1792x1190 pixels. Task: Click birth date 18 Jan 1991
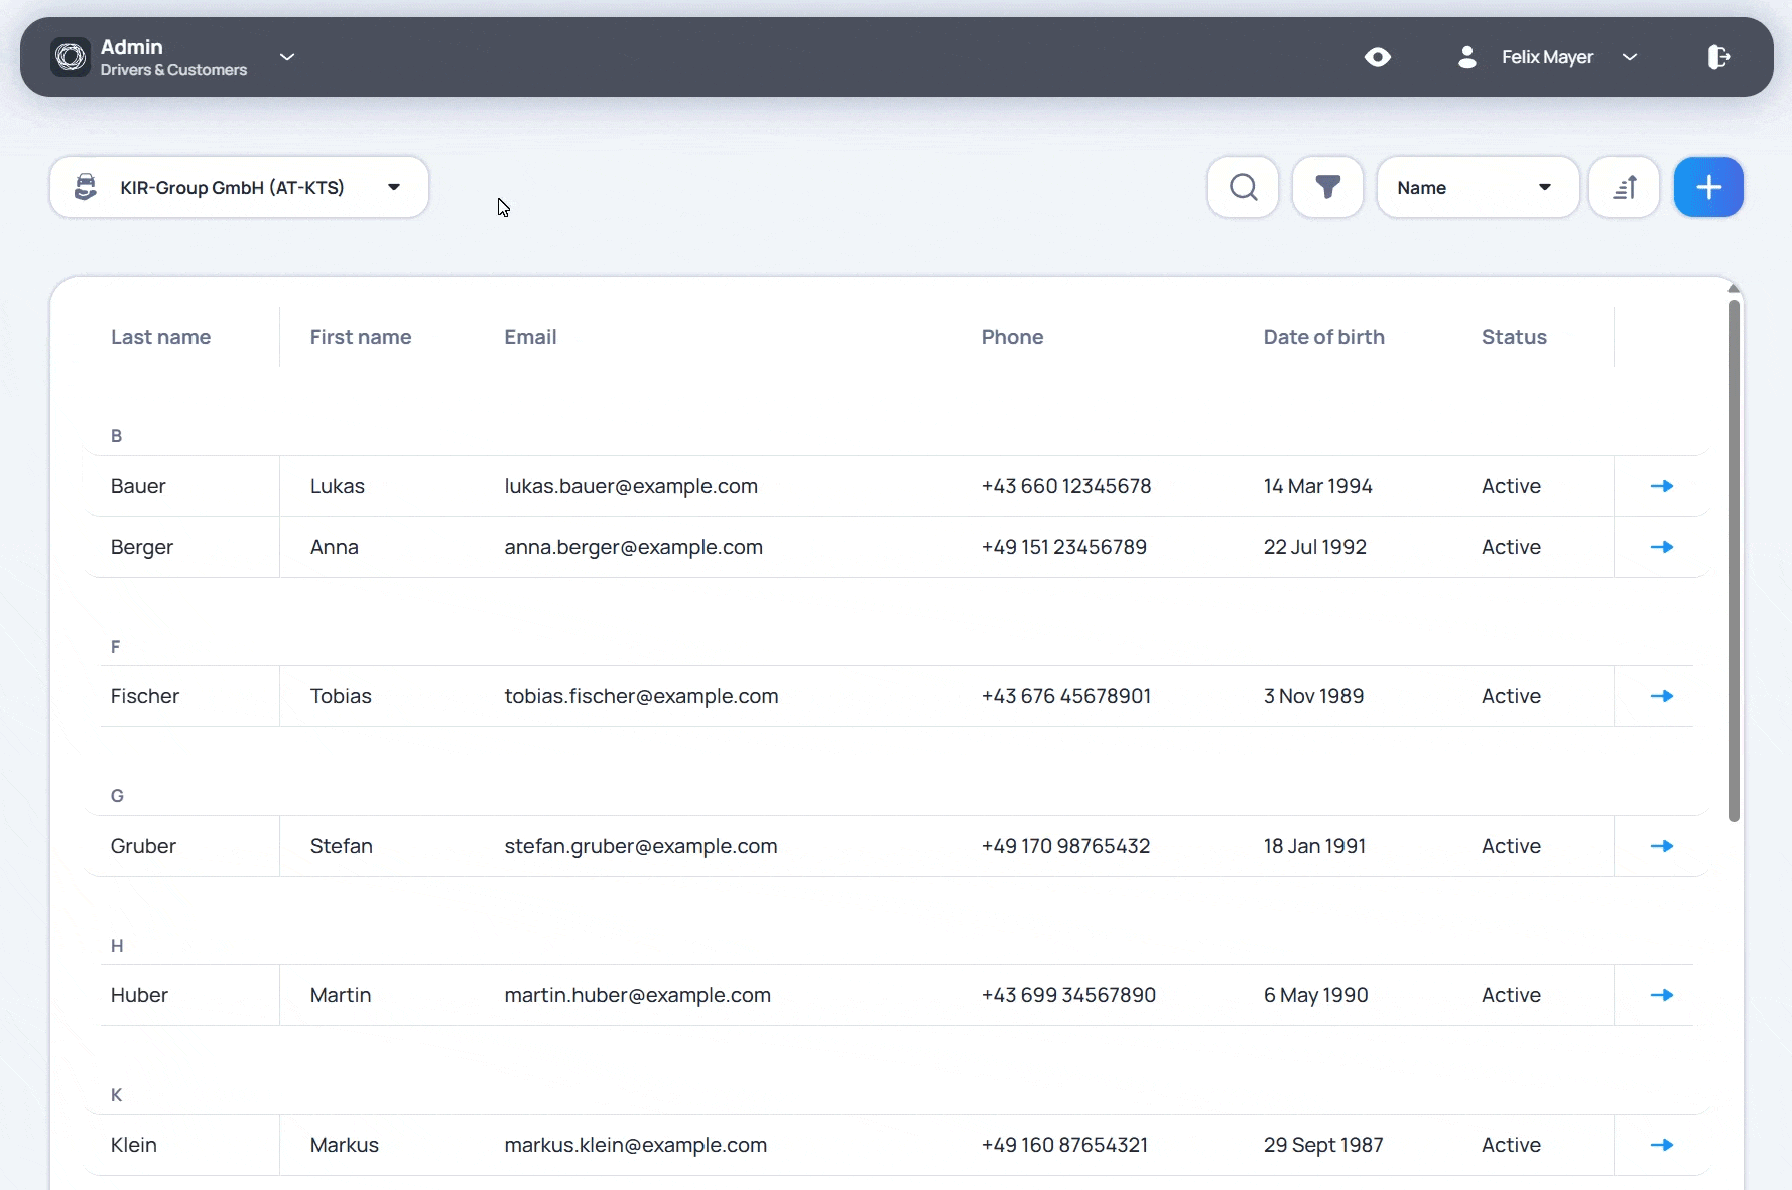click(x=1314, y=846)
